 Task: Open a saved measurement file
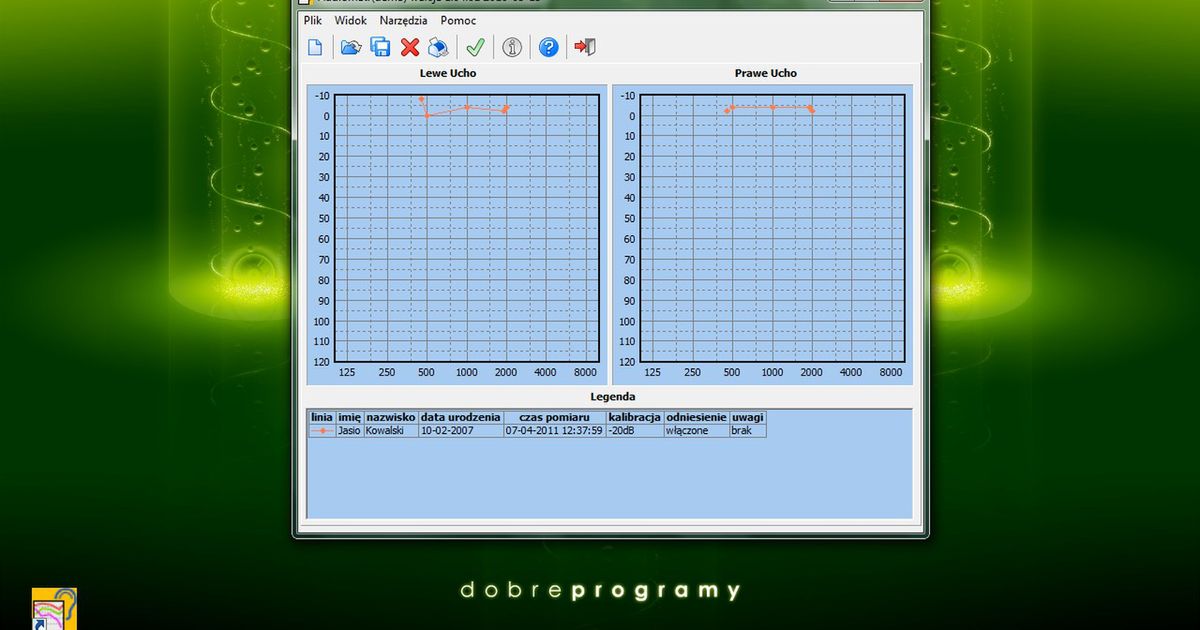click(x=350, y=46)
